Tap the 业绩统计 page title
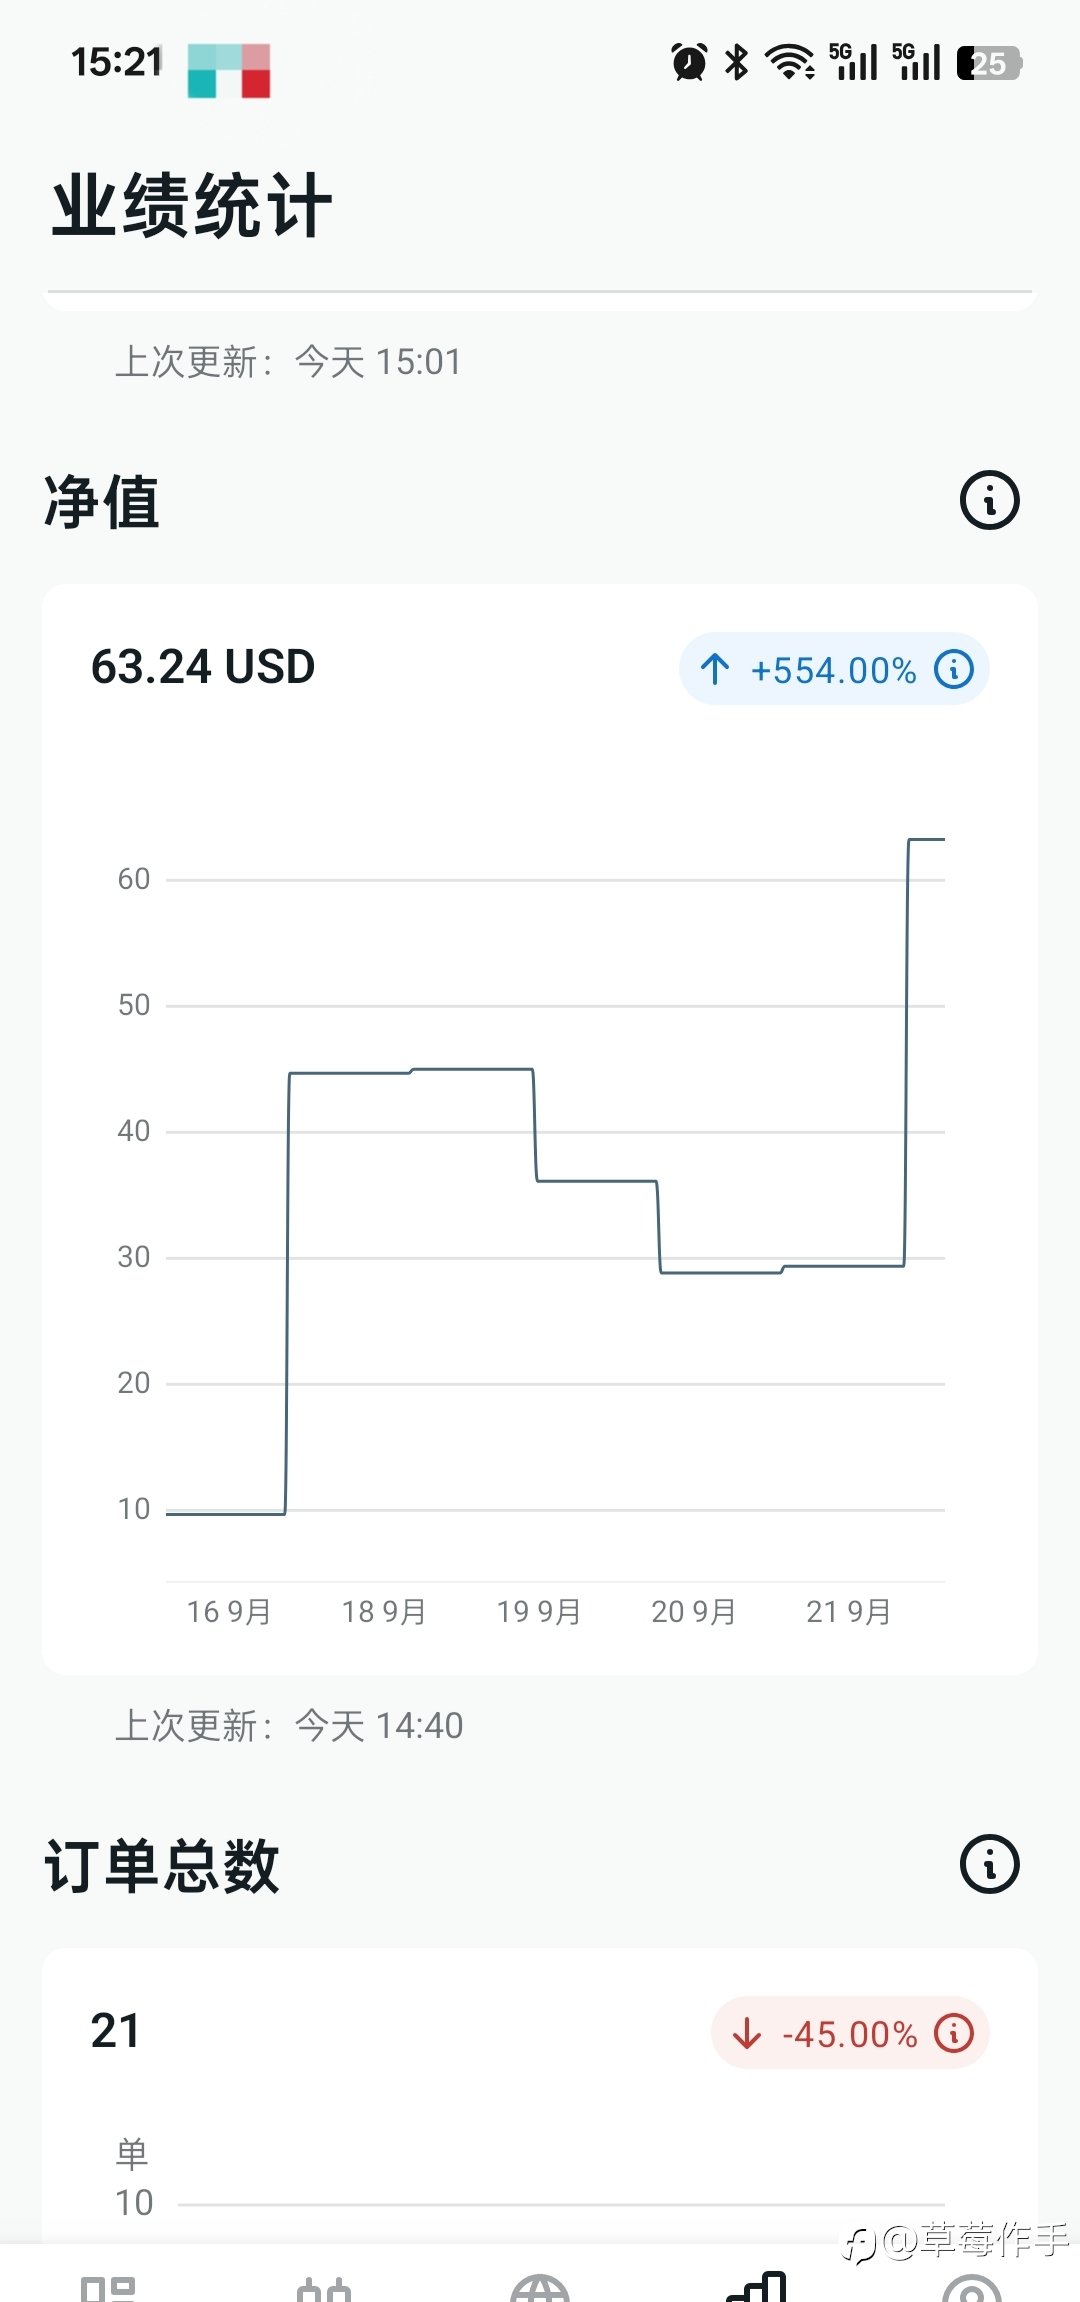Image resolution: width=1080 pixels, height=2302 pixels. (192, 206)
